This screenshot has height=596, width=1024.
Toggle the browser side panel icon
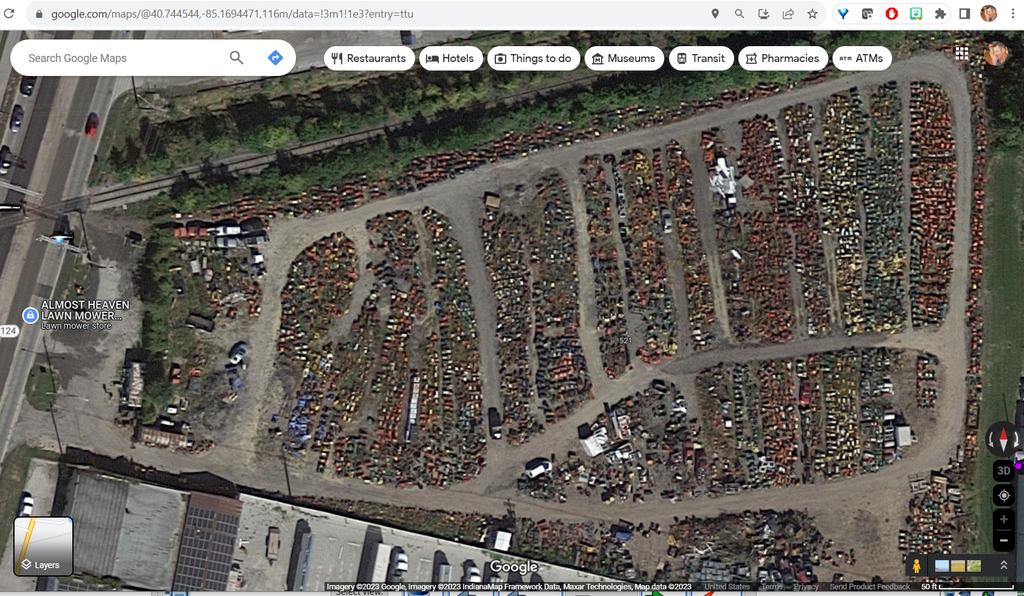pyautogui.click(x=965, y=14)
